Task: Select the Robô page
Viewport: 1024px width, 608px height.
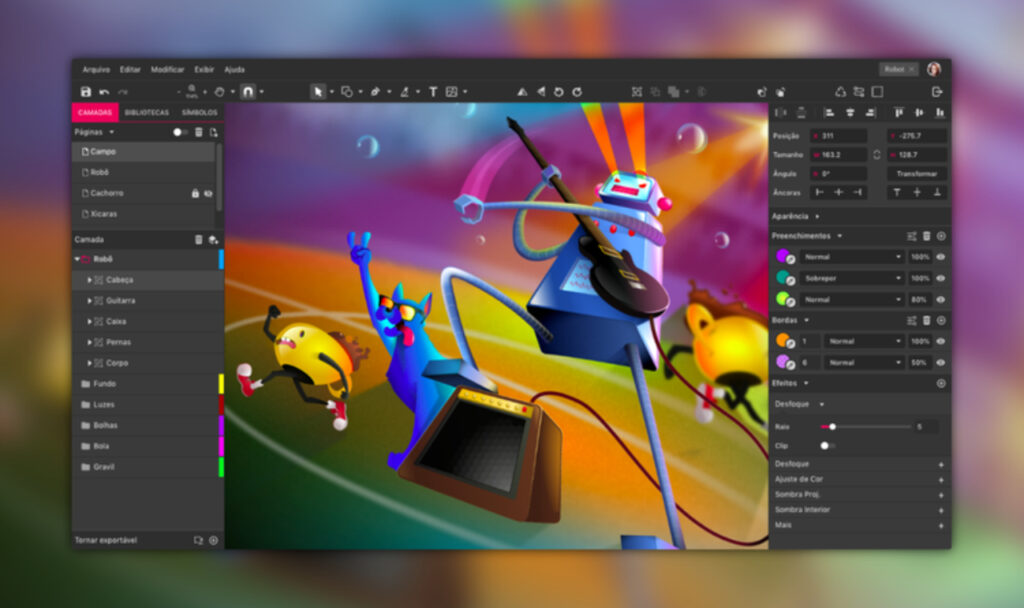Action: click(143, 172)
